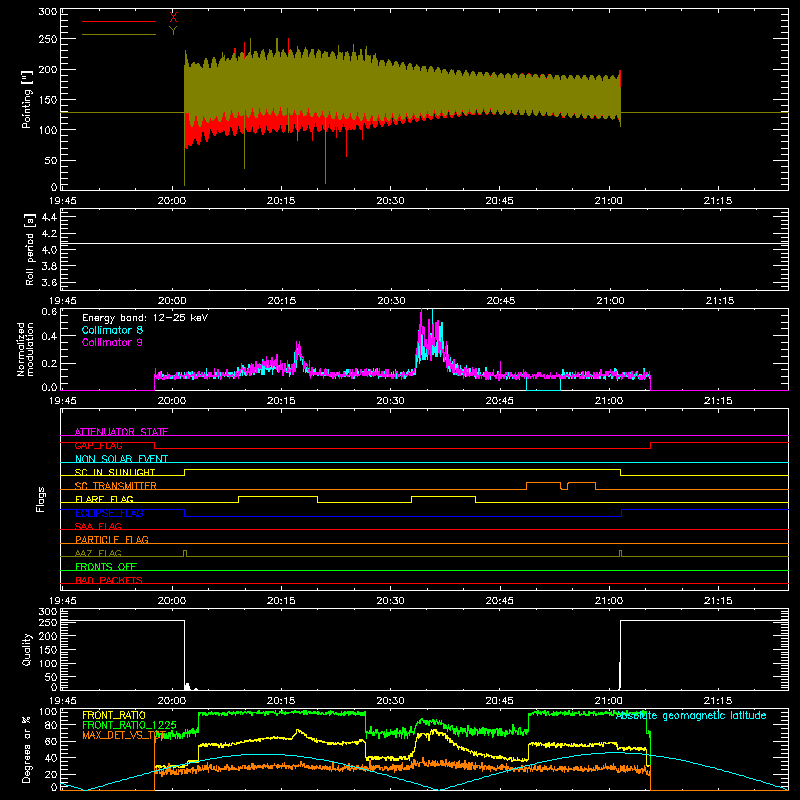Click the 'Degrees or %' axis title
Screen dimensions: 800x800
pos(27,749)
